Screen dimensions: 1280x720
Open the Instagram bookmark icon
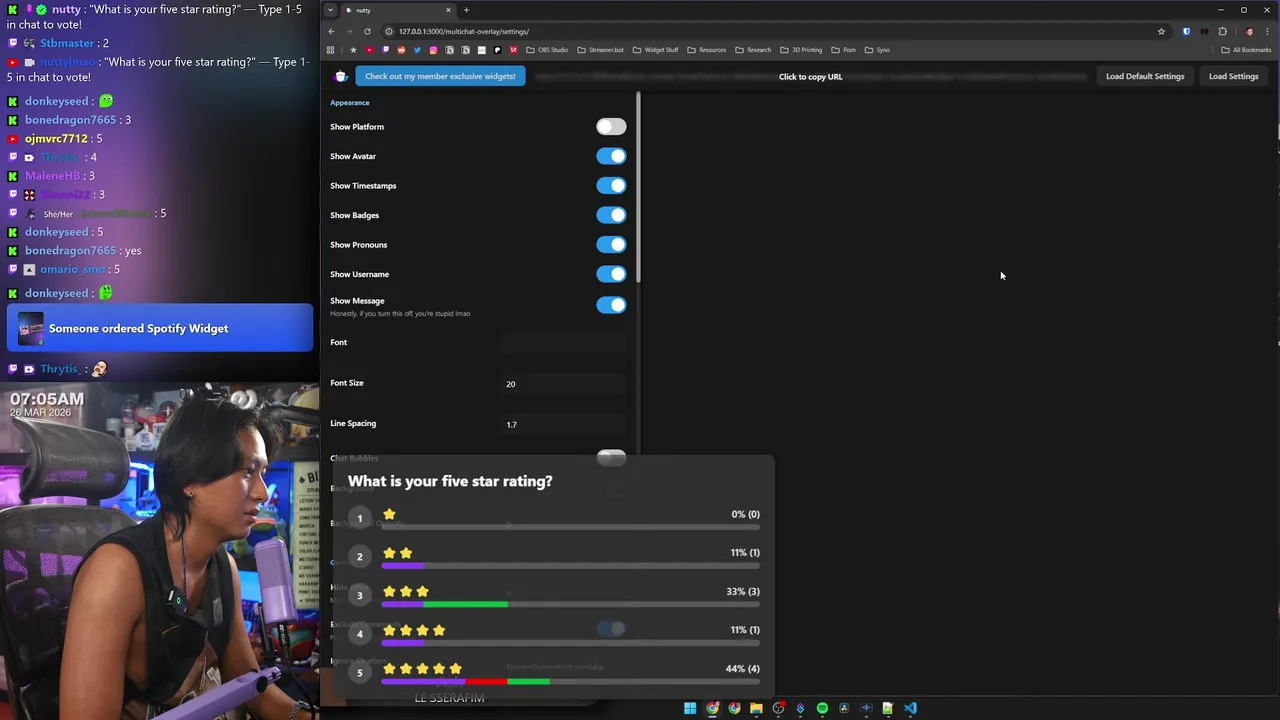(433, 50)
